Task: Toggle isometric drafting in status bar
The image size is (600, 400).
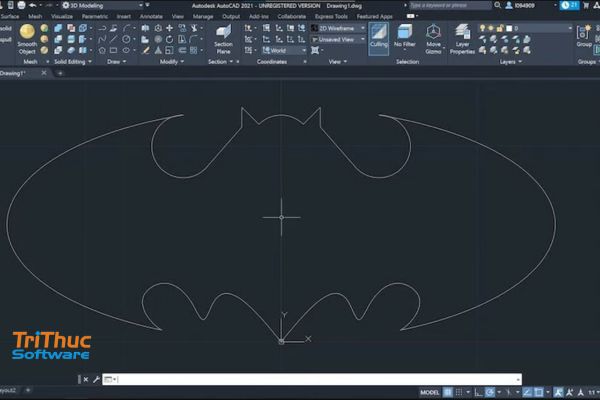Action: pos(509,392)
